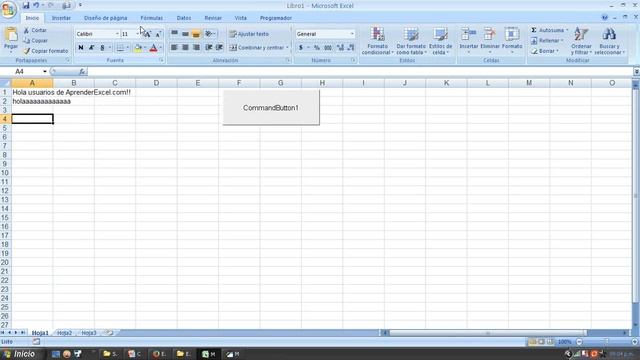Click the CommandButton1 button
Viewport: 640px width, 360px height.
[271, 108]
